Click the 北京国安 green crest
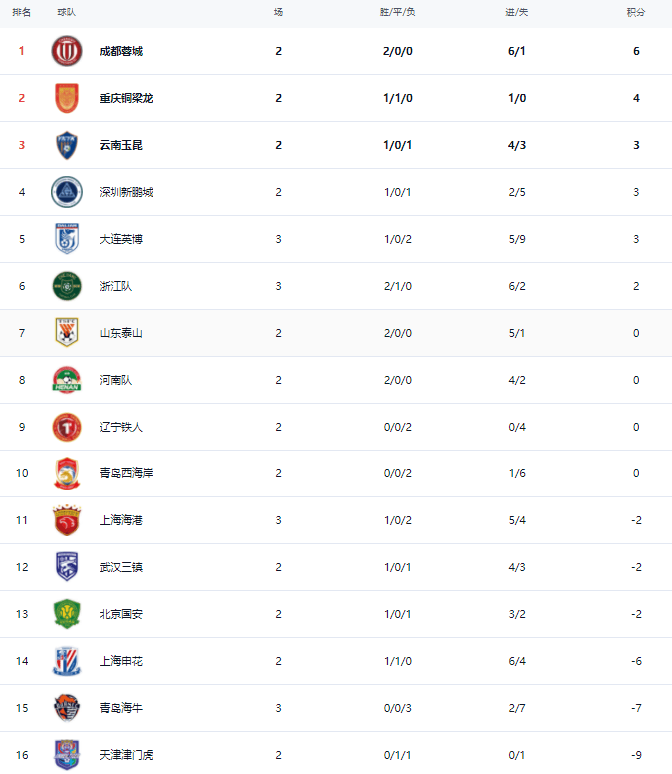Viewport: 672px width, 774px height. click(x=67, y=614)
